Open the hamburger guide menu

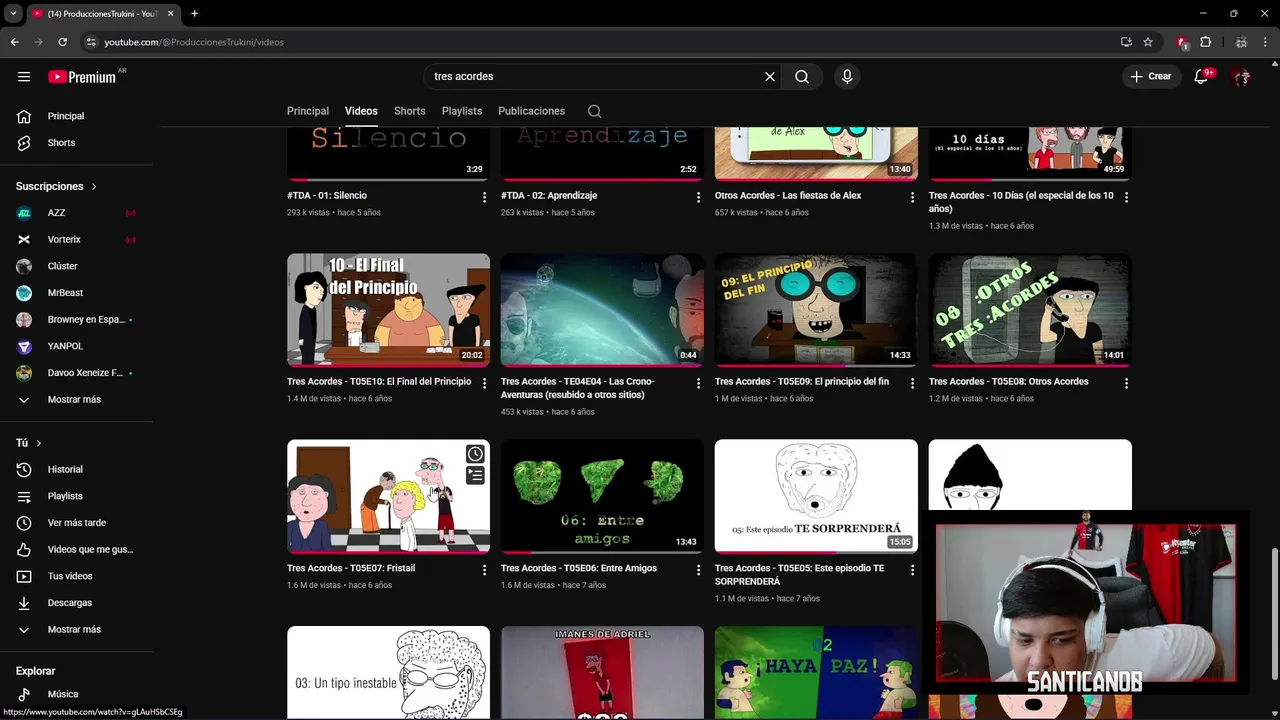coord(24,76)
